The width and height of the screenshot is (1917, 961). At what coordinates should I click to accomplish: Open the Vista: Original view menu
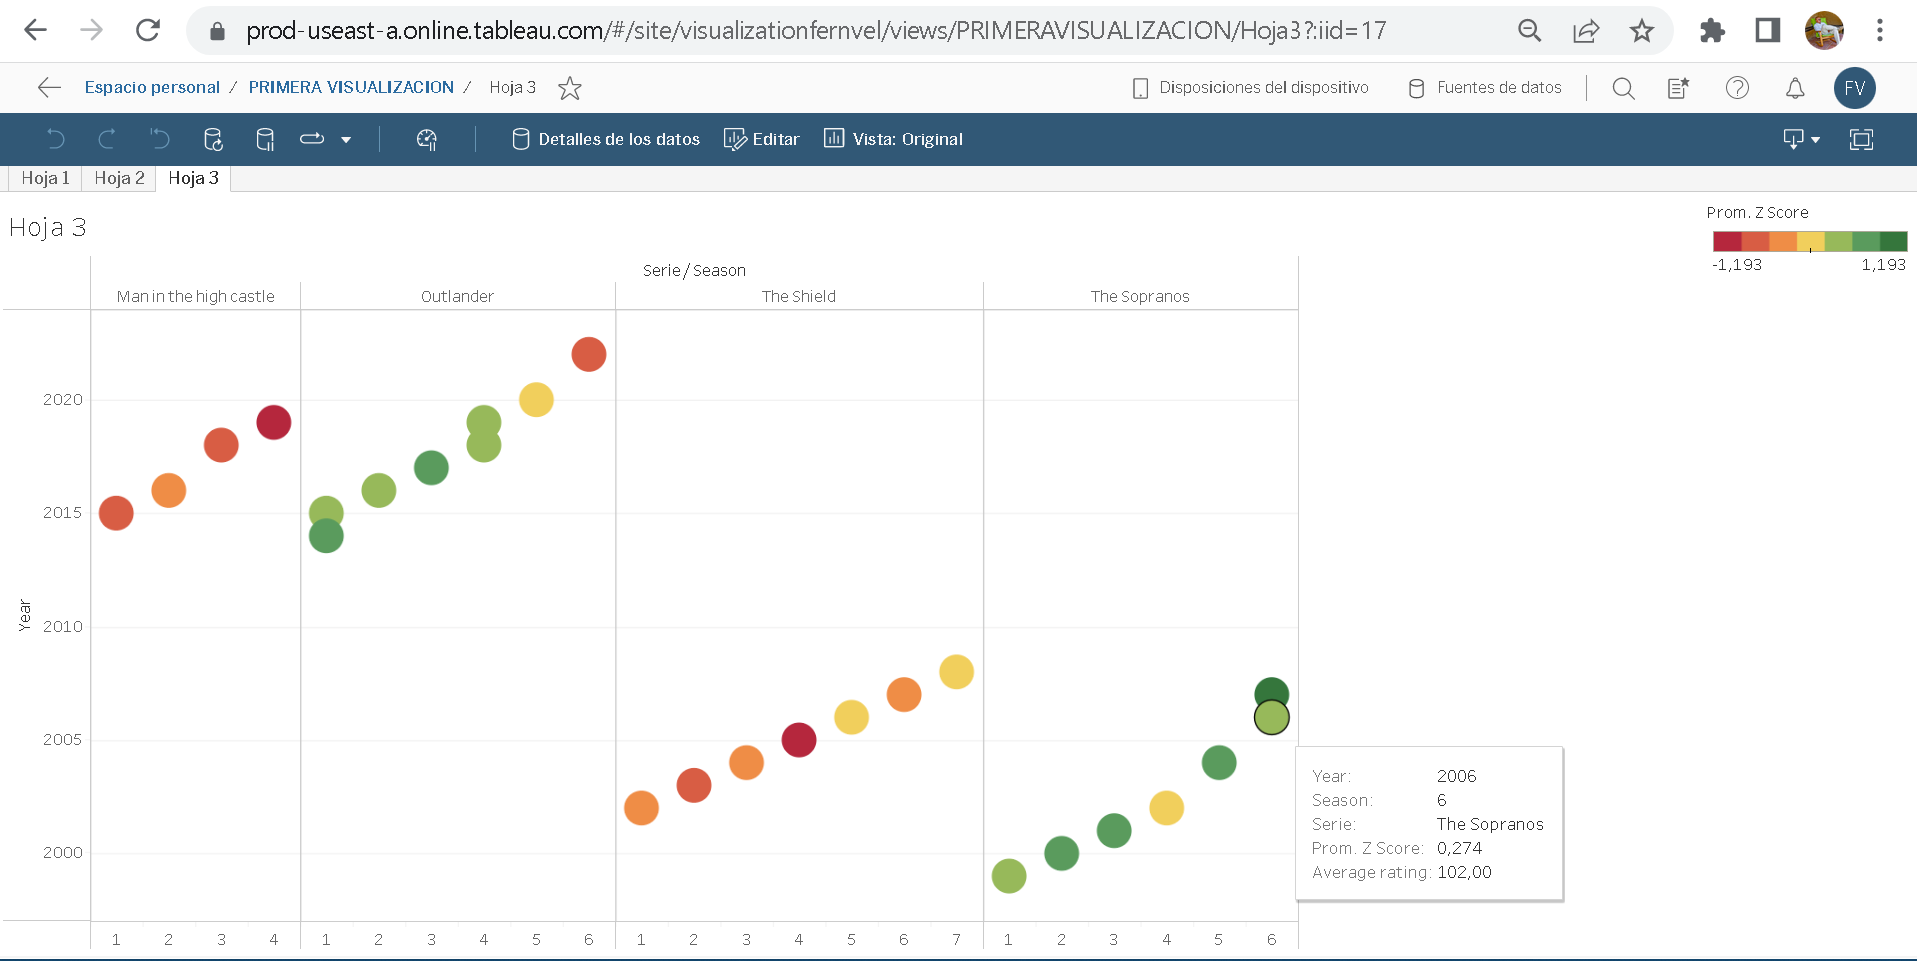coord(893,140)
